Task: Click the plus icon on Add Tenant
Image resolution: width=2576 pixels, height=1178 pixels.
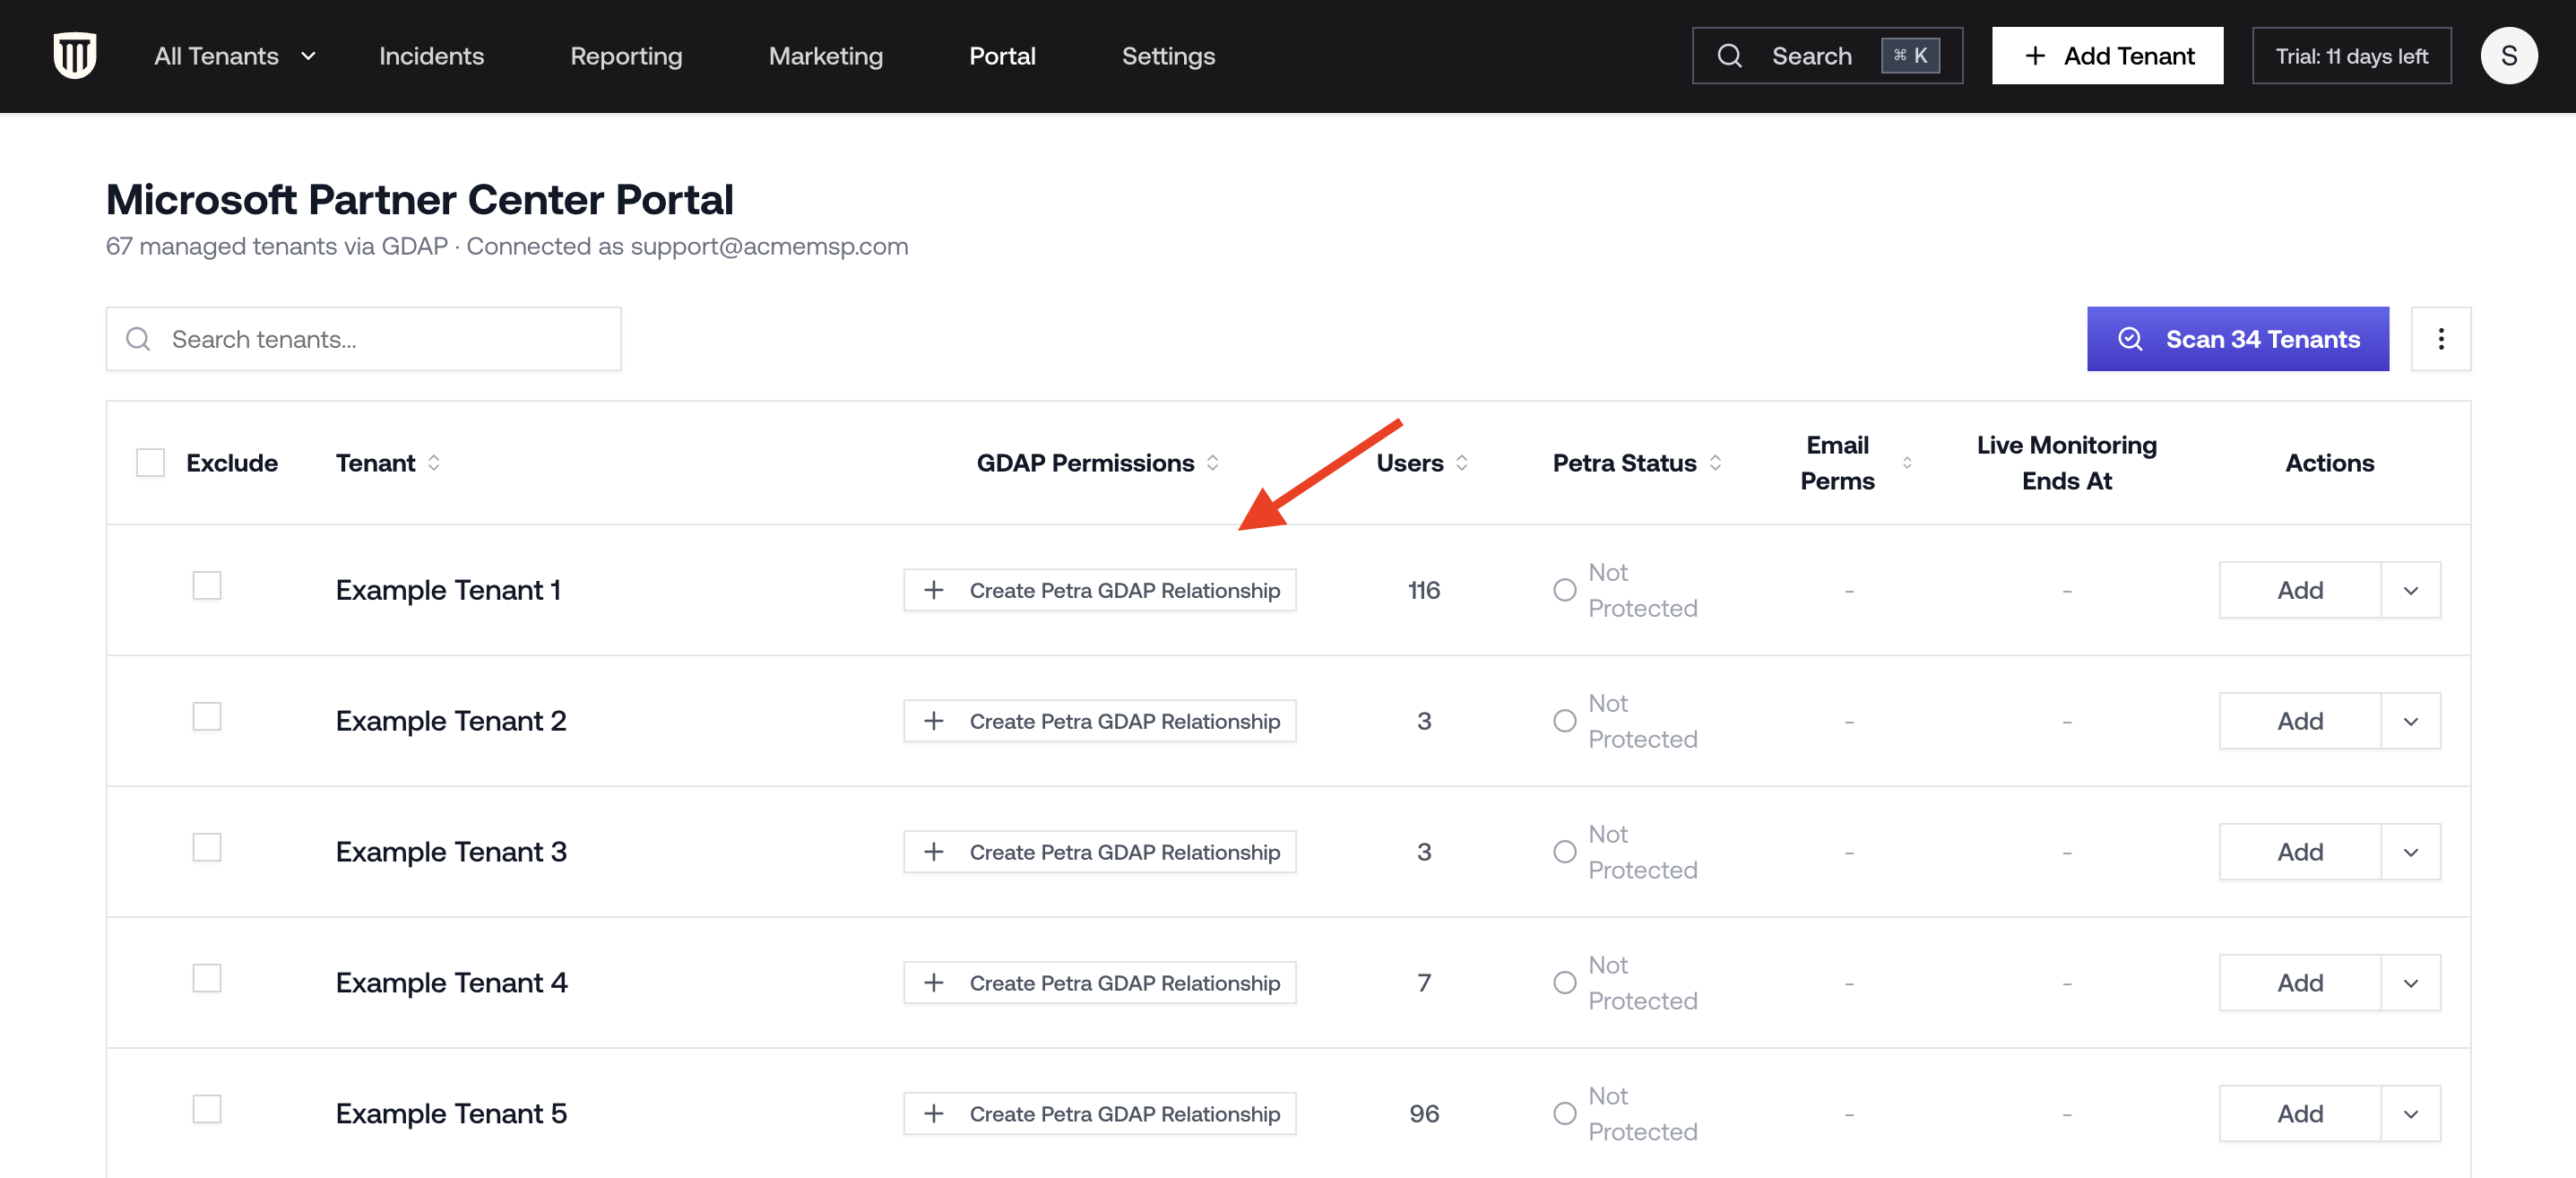Action: point(2035,55)
